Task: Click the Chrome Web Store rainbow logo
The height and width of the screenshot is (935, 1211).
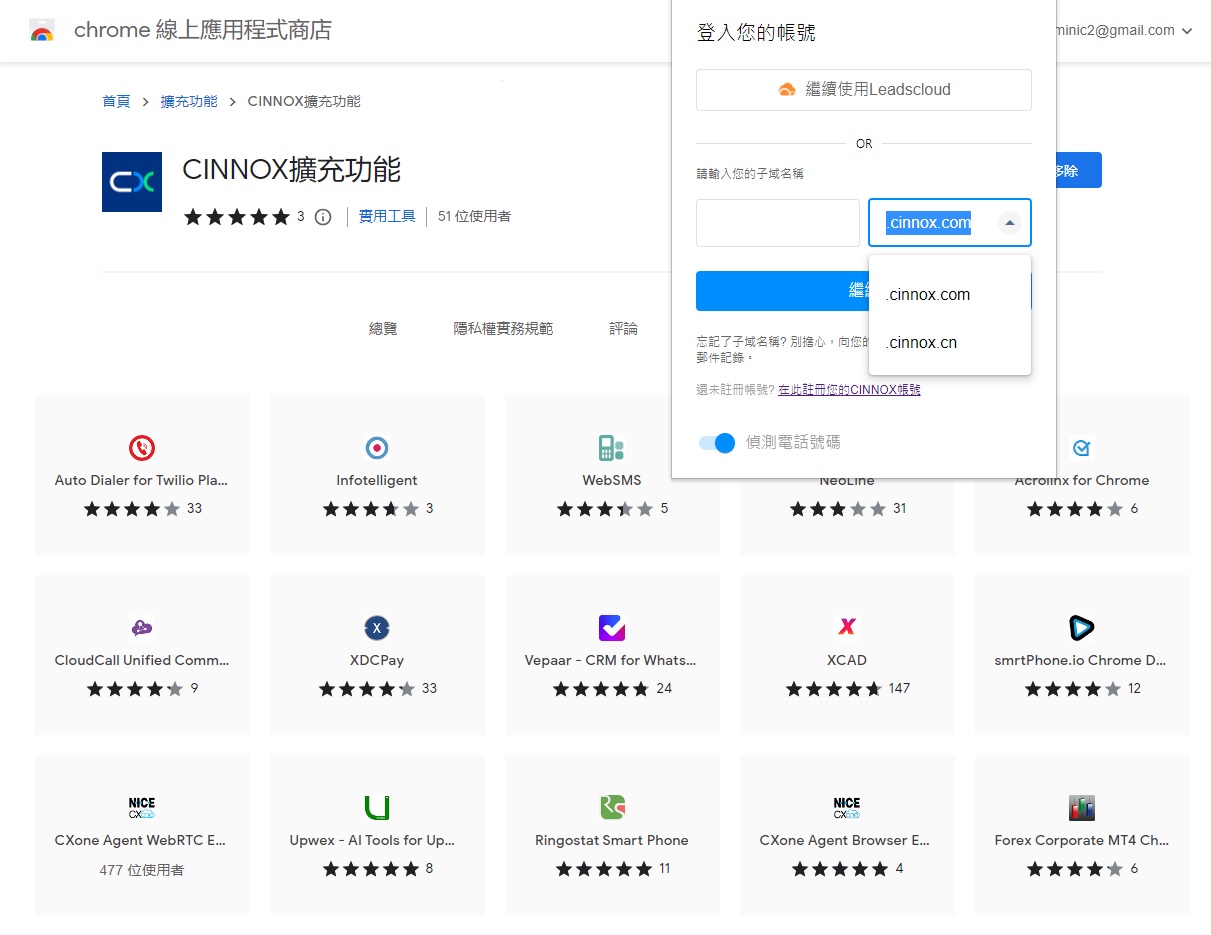Action: click(42, 31)
